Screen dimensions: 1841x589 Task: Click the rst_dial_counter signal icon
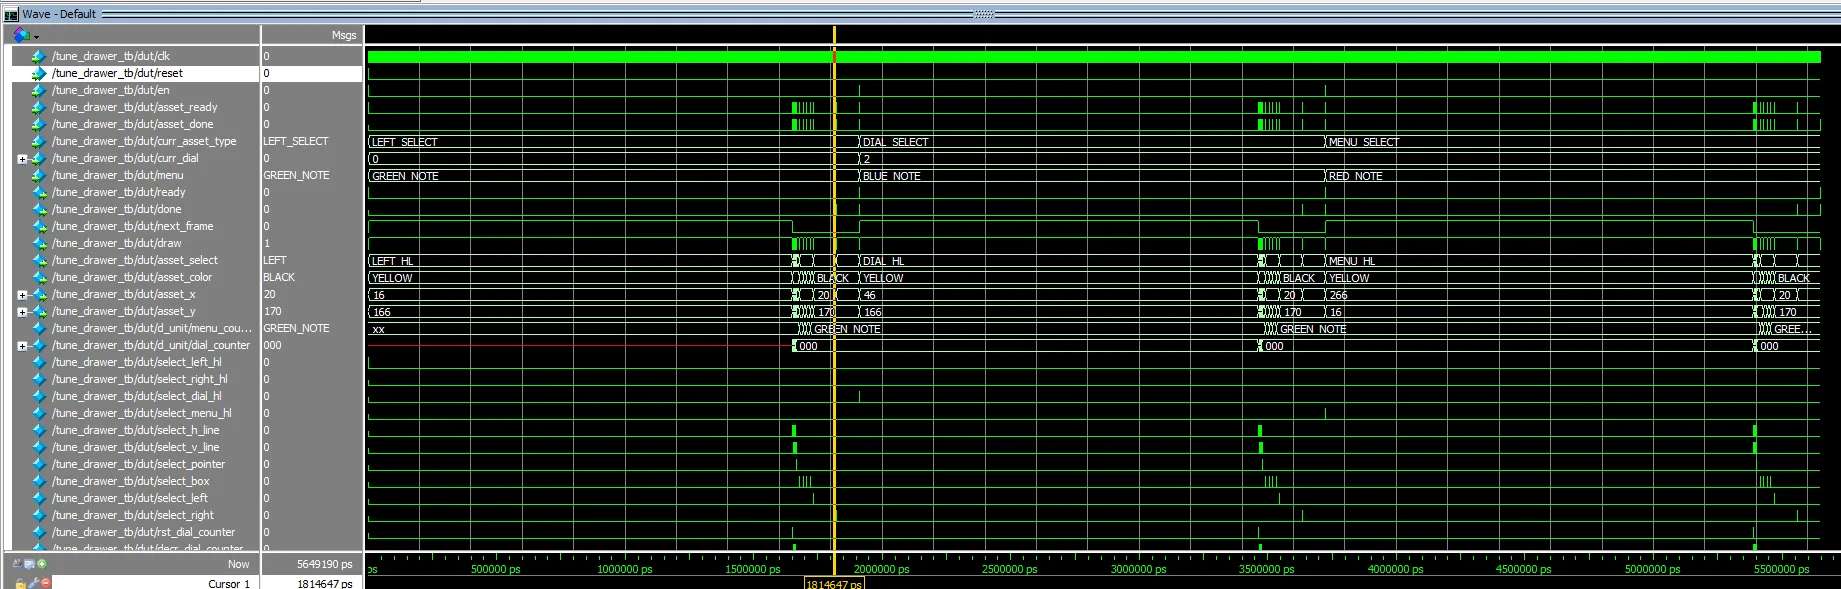point(39,532)
